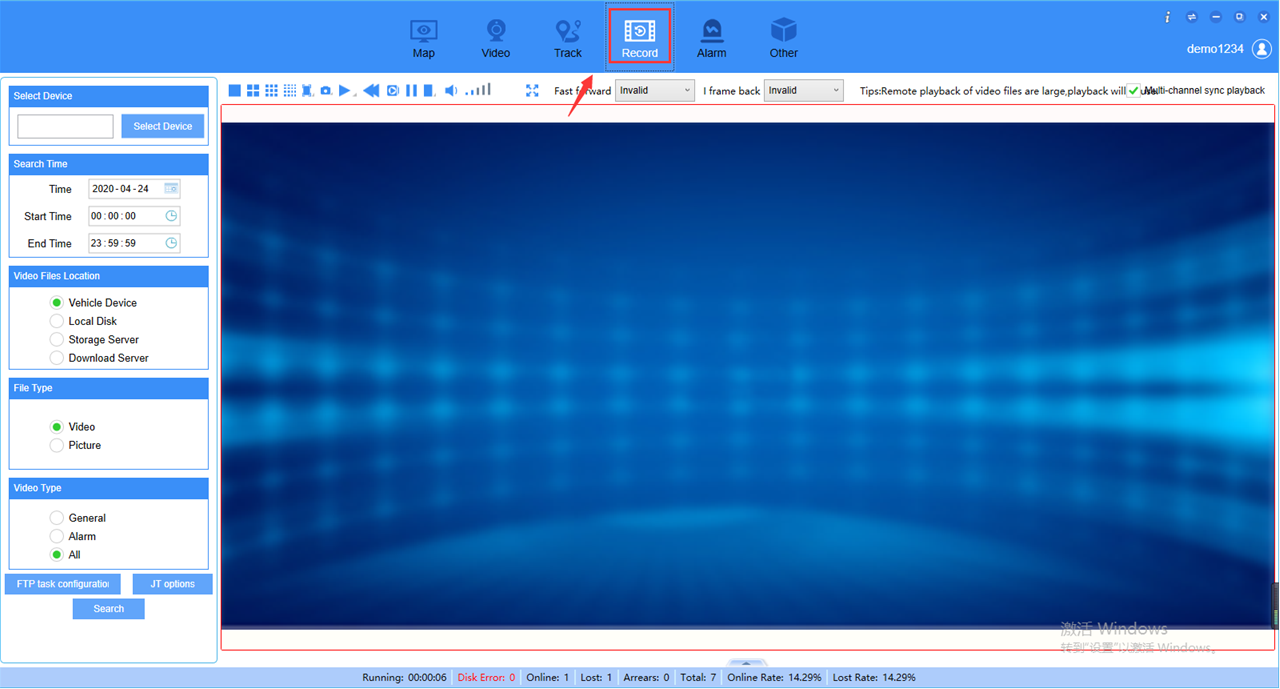Click the Total: 7 status entry

point(699,678)
